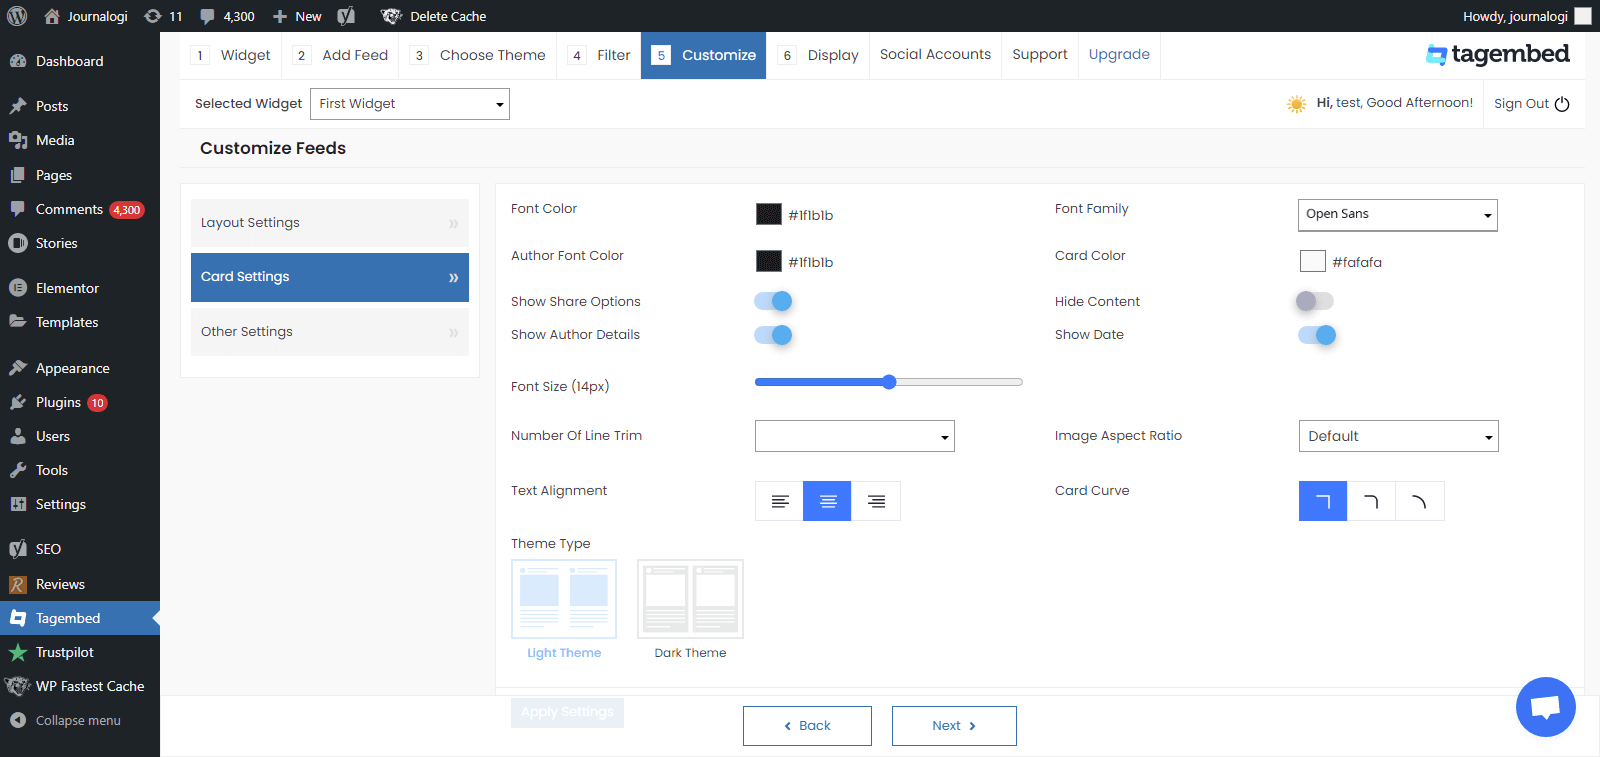The image size is (1600, 757).
Task: Select the Light Theme thumbnail
Action: click(564, 599)
